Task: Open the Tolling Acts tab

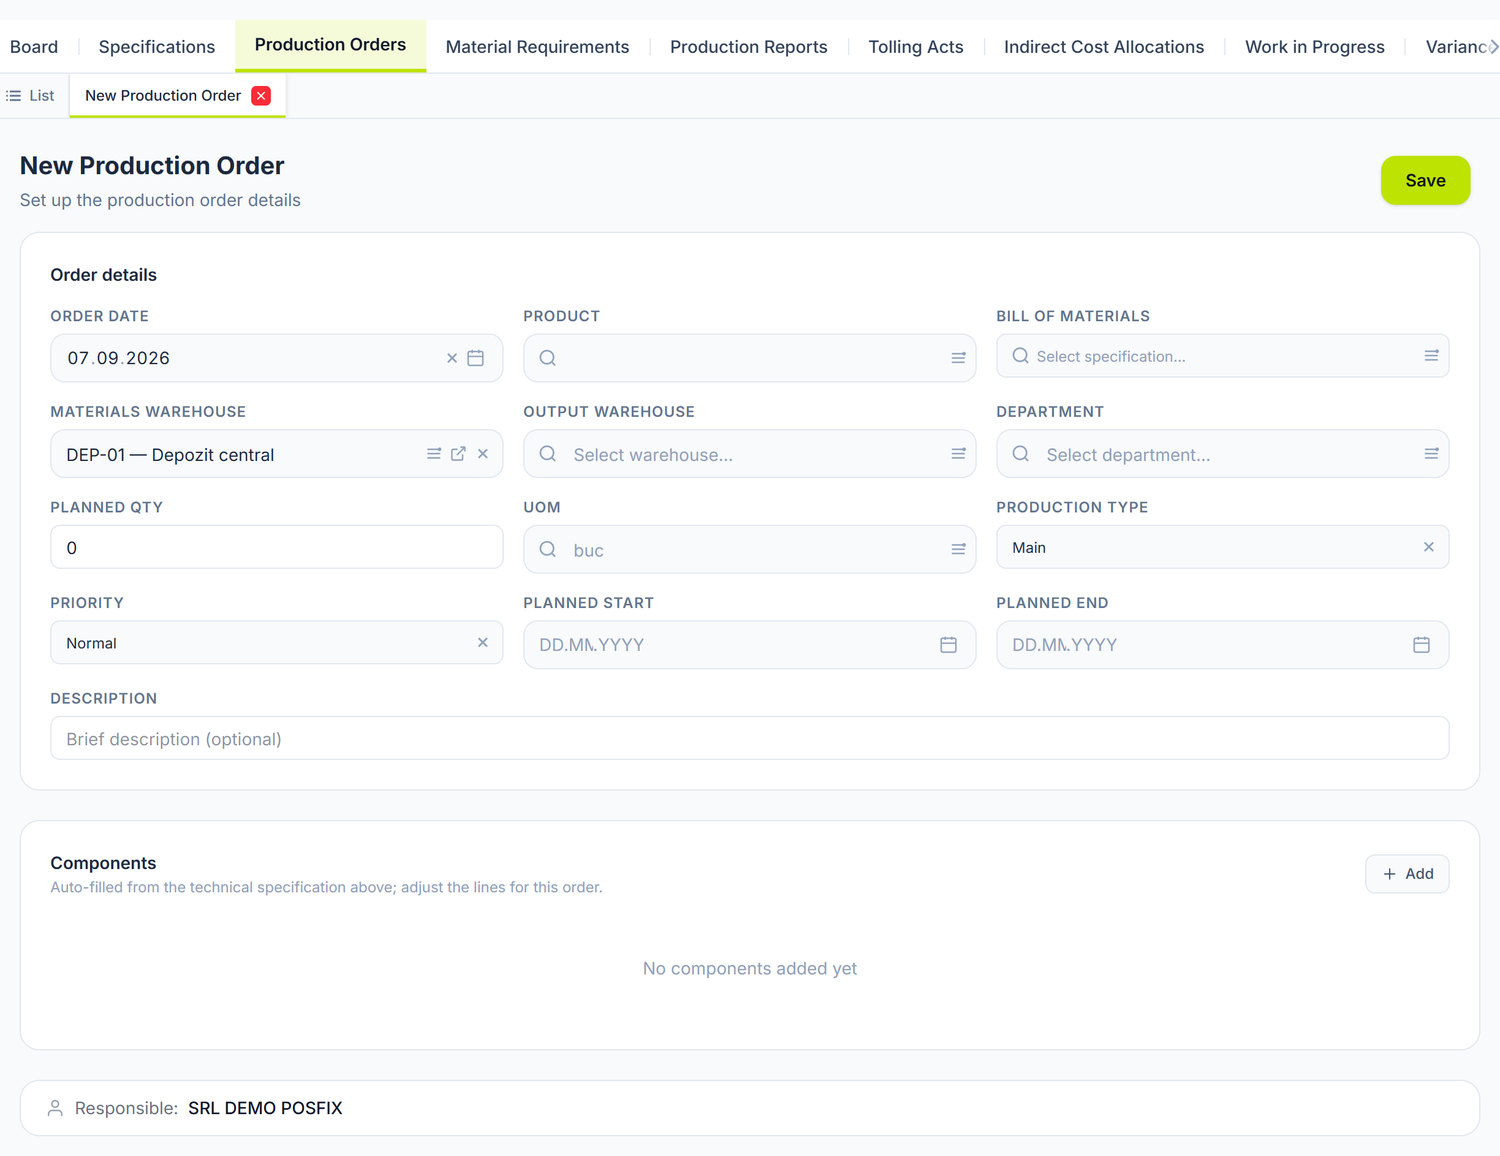Action: point(916,47)
